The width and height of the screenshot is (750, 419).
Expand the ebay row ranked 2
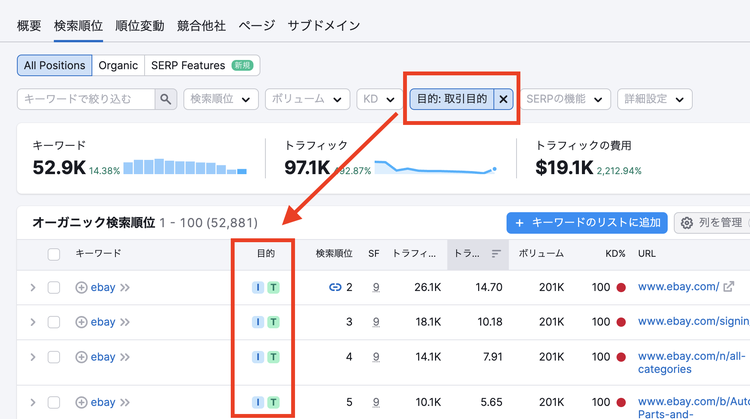point(33,287)
